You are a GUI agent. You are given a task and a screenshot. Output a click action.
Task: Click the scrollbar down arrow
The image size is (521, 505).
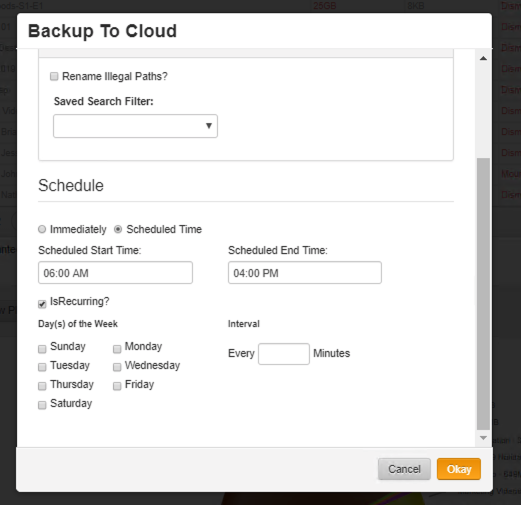[483, 438]
